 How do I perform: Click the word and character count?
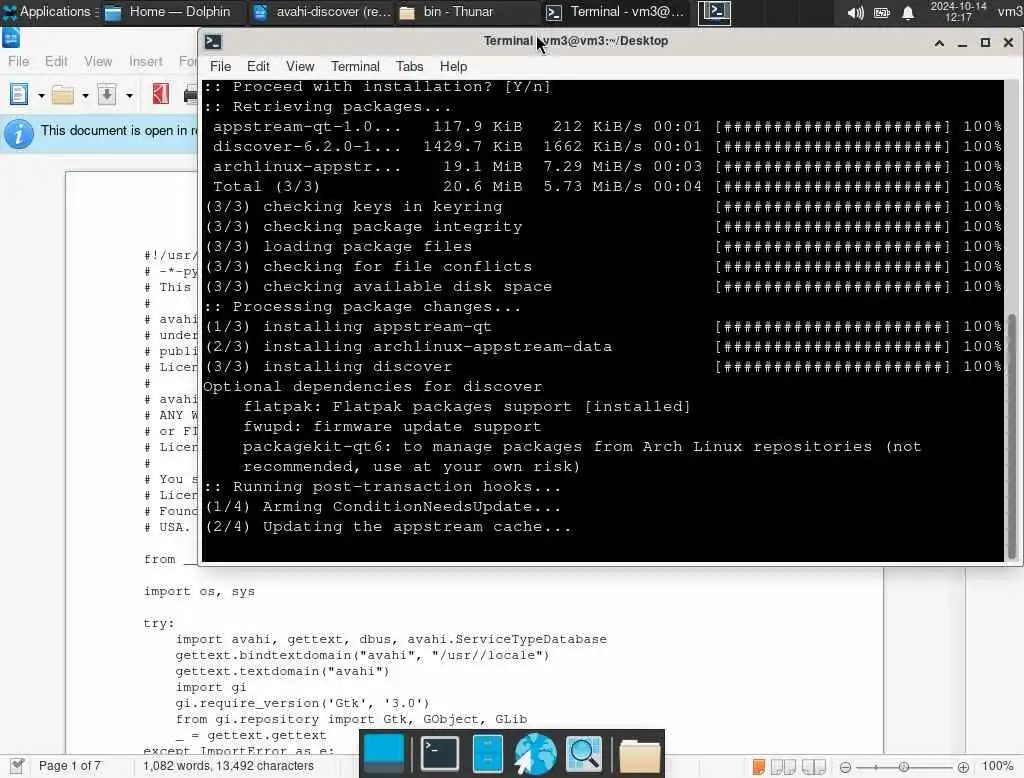point(229,766)
